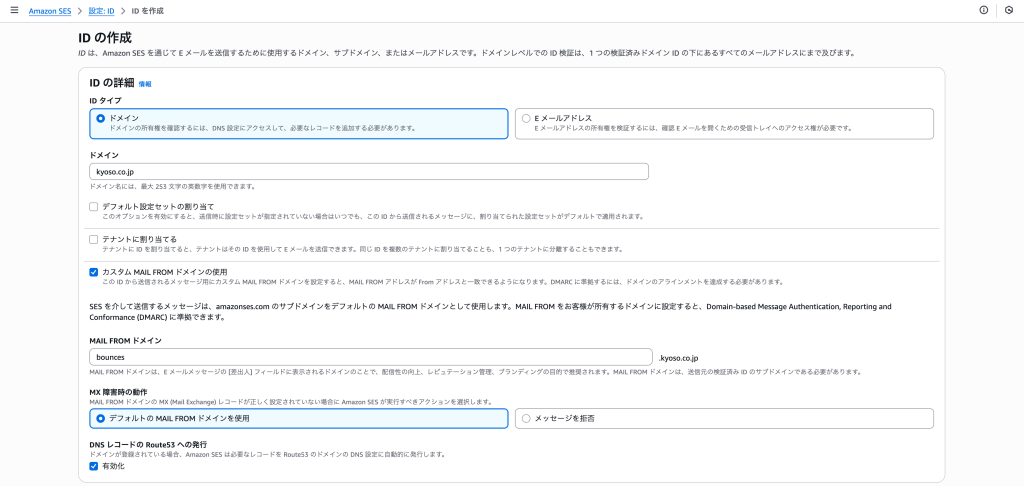
Task: Click the info panel icon in top bar
Action: tap(983, 10)
